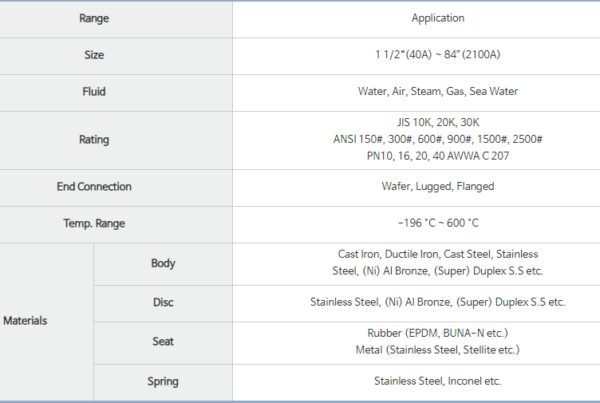Screen dimensions: 600x403
Task: Select the Rating row label
Action: click(94, 140)
